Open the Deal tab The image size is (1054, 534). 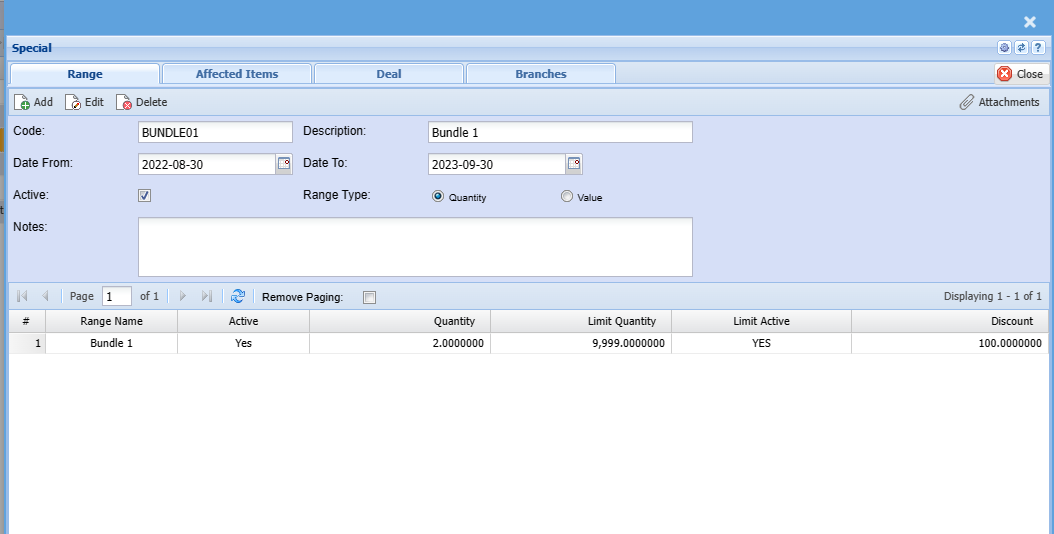click(389, 74)
